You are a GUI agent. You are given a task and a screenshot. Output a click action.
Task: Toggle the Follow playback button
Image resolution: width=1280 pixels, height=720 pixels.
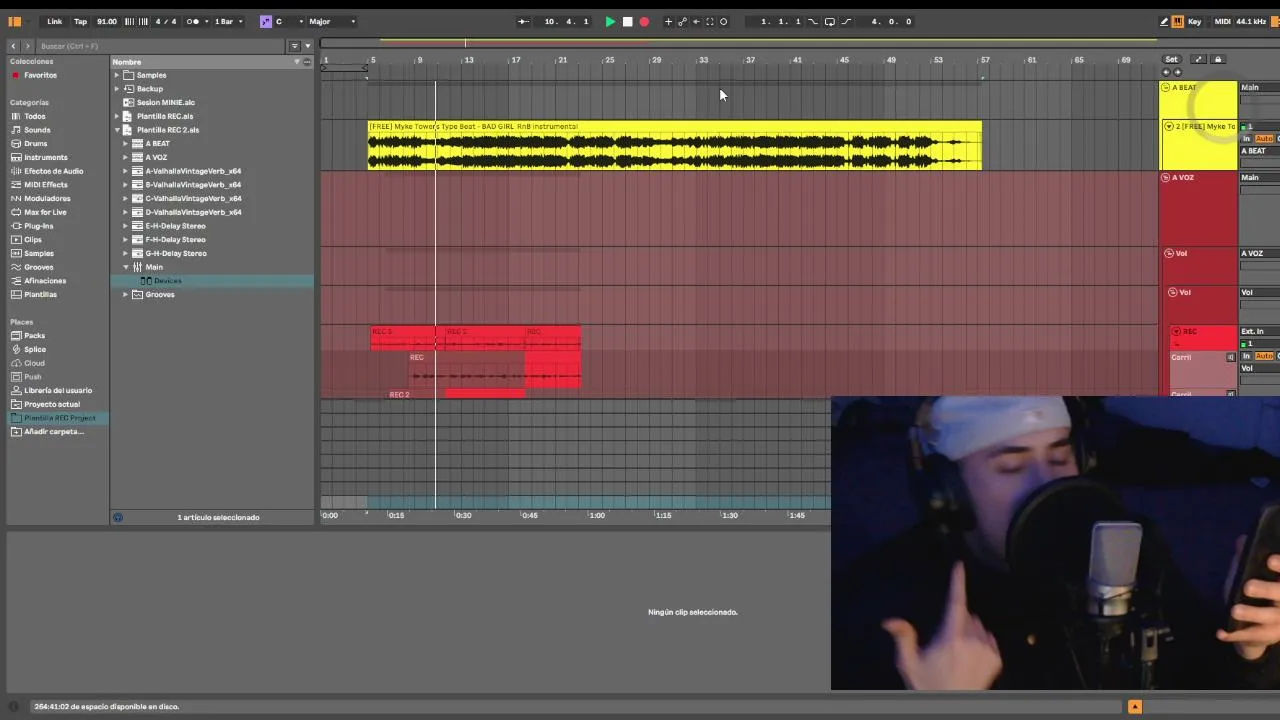pos(522,21)
